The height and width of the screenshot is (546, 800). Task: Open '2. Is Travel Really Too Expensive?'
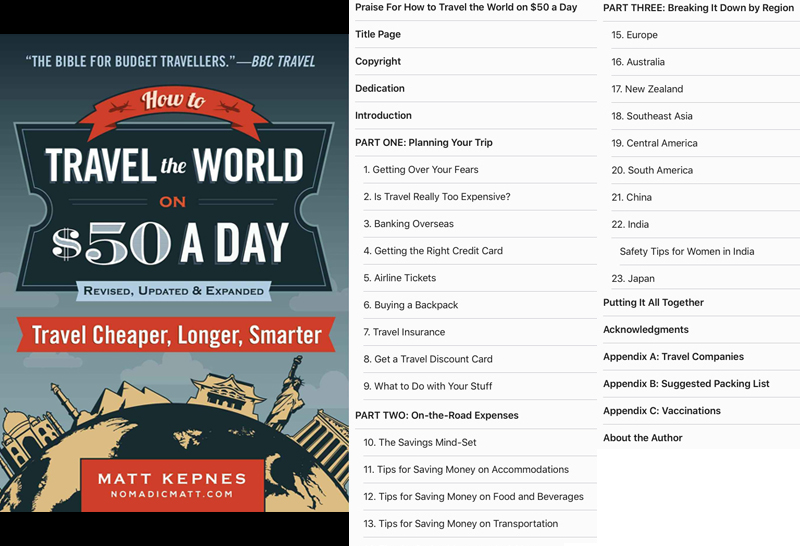pos(480,196)
